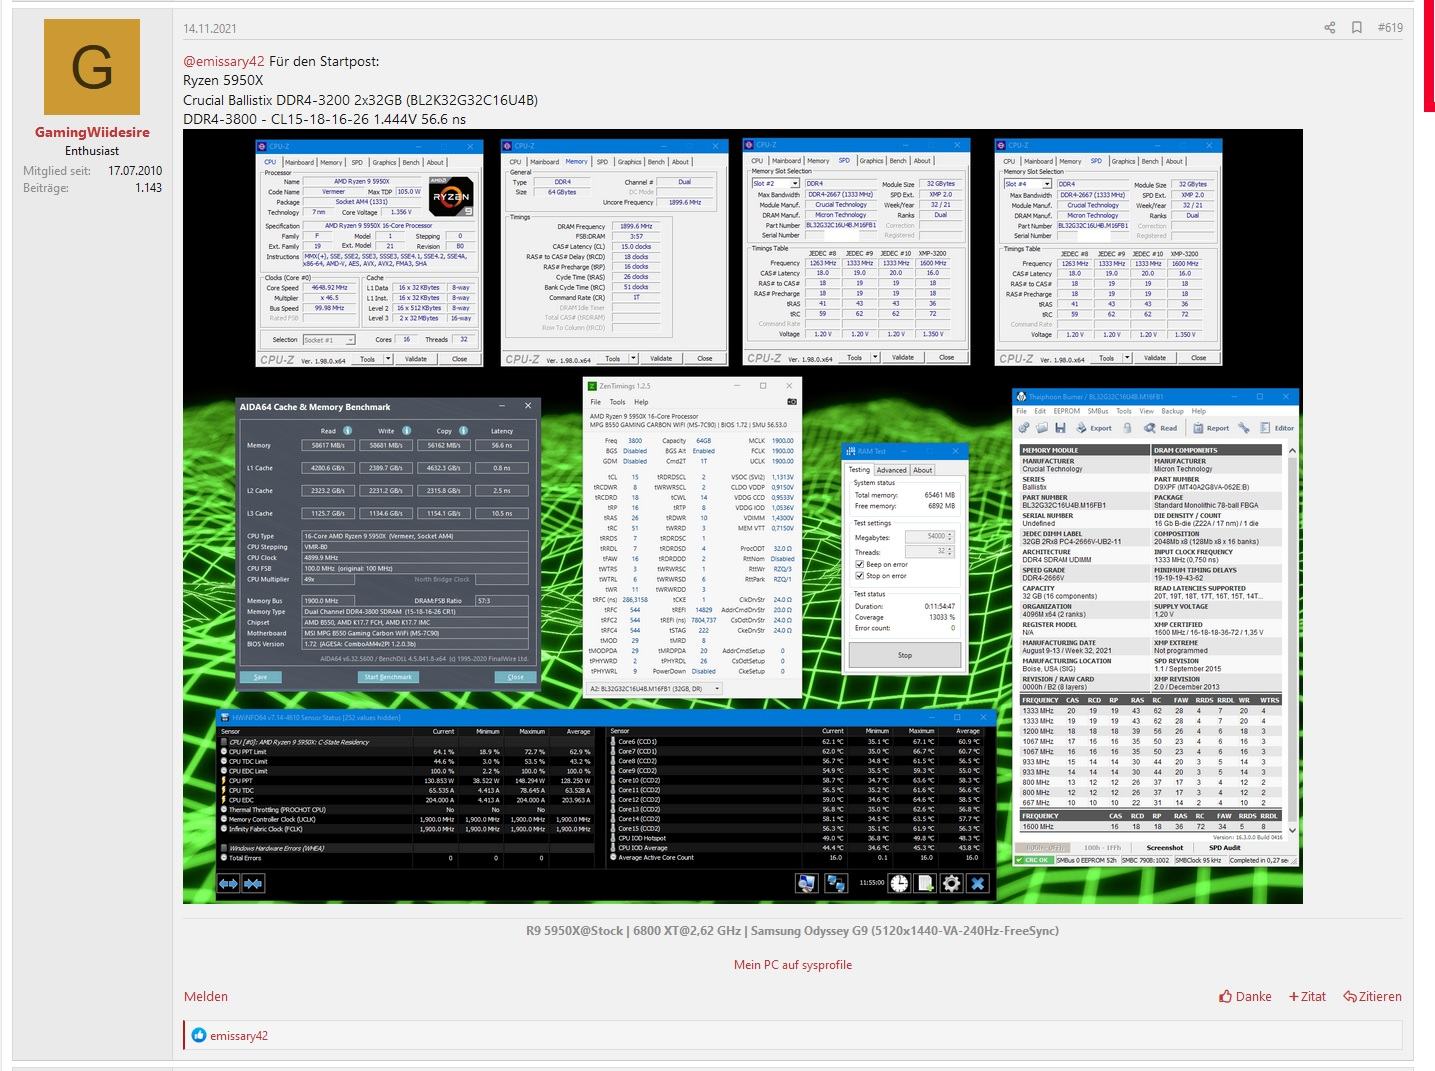Toggle Stop on error checkbox in RAM Test
Screen dimensions: 1435x1071
click(x=859, y=576)
